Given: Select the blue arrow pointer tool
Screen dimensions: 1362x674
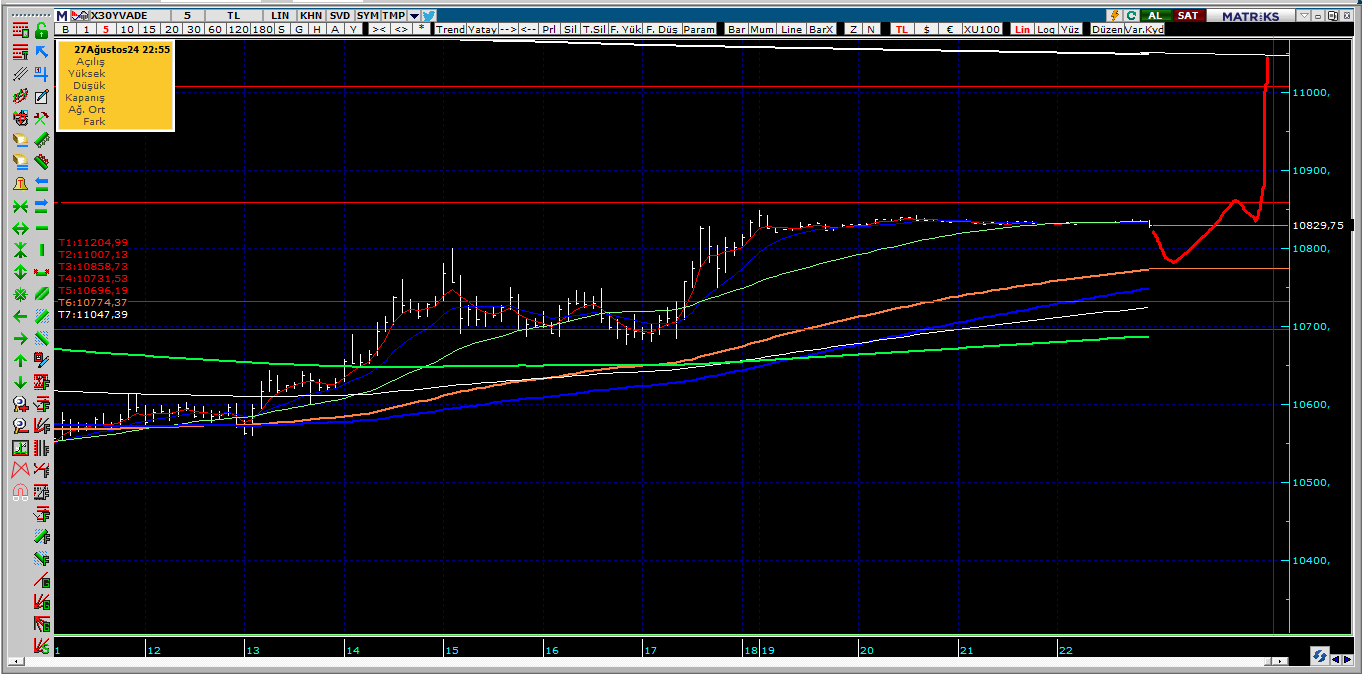Looking at the screenshot, I should coord(41,52).
